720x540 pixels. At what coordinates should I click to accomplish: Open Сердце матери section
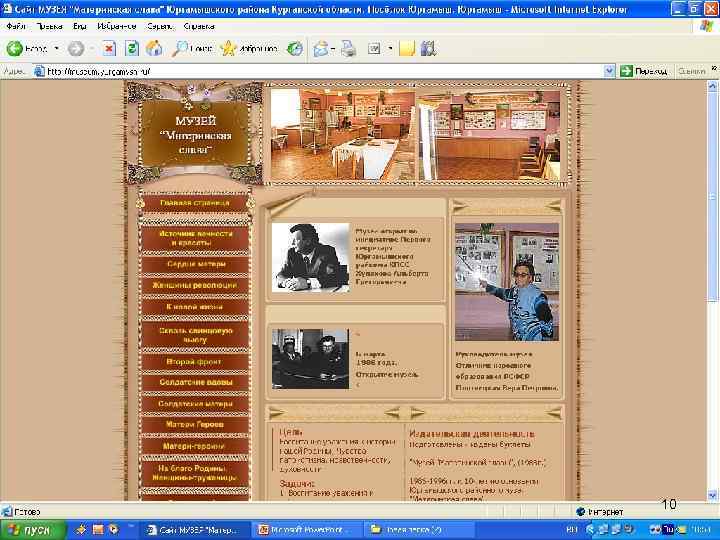point(196,264)
